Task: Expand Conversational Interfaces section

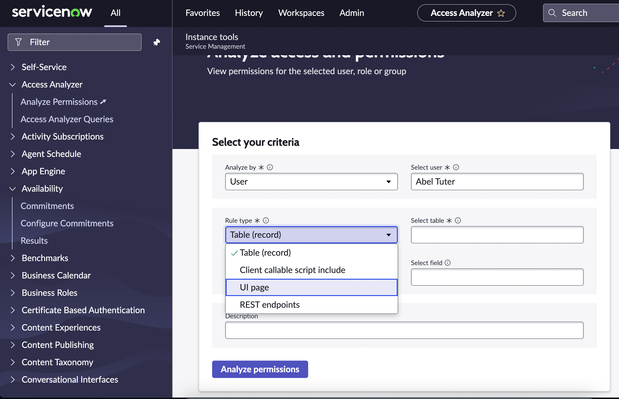Action: coord(13,380)
